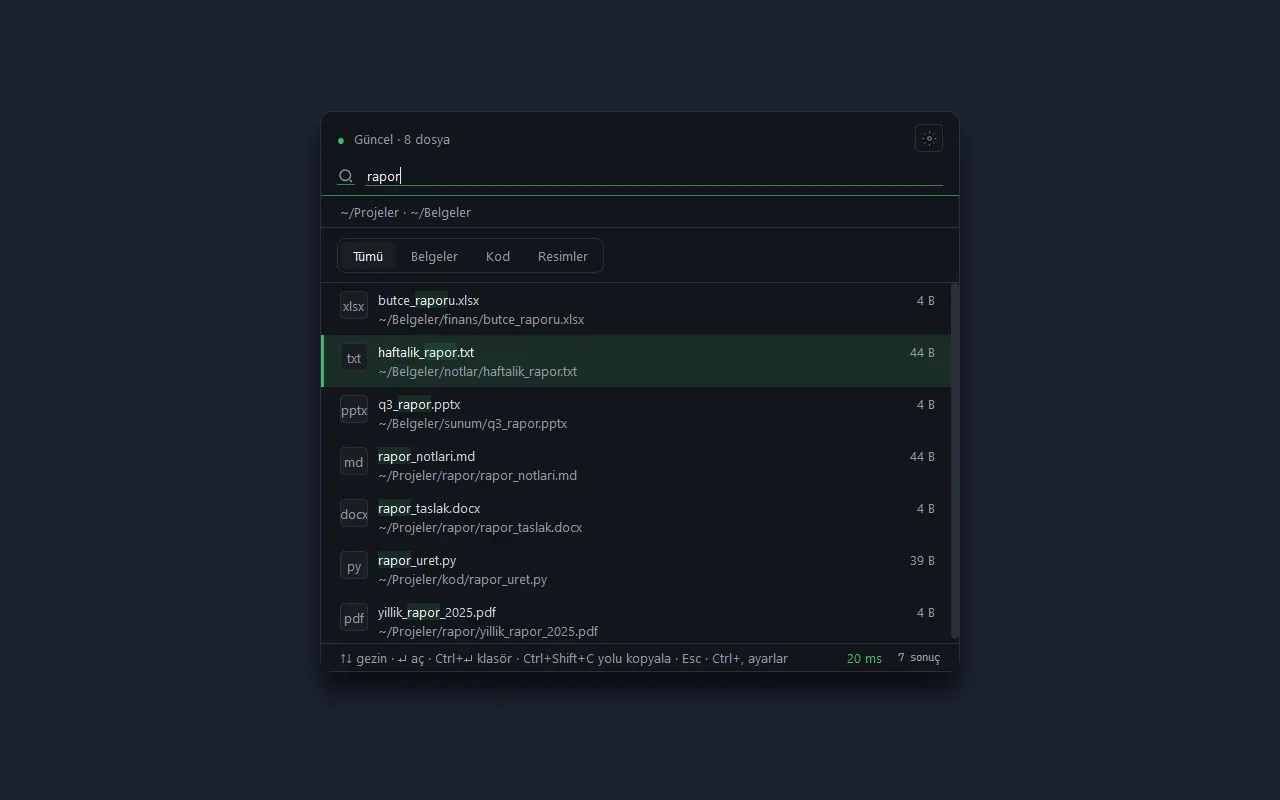
Task: Click path ~/Belgeler/finans/butce_raporu.xlsx
Action: click(x=481, y=320)
